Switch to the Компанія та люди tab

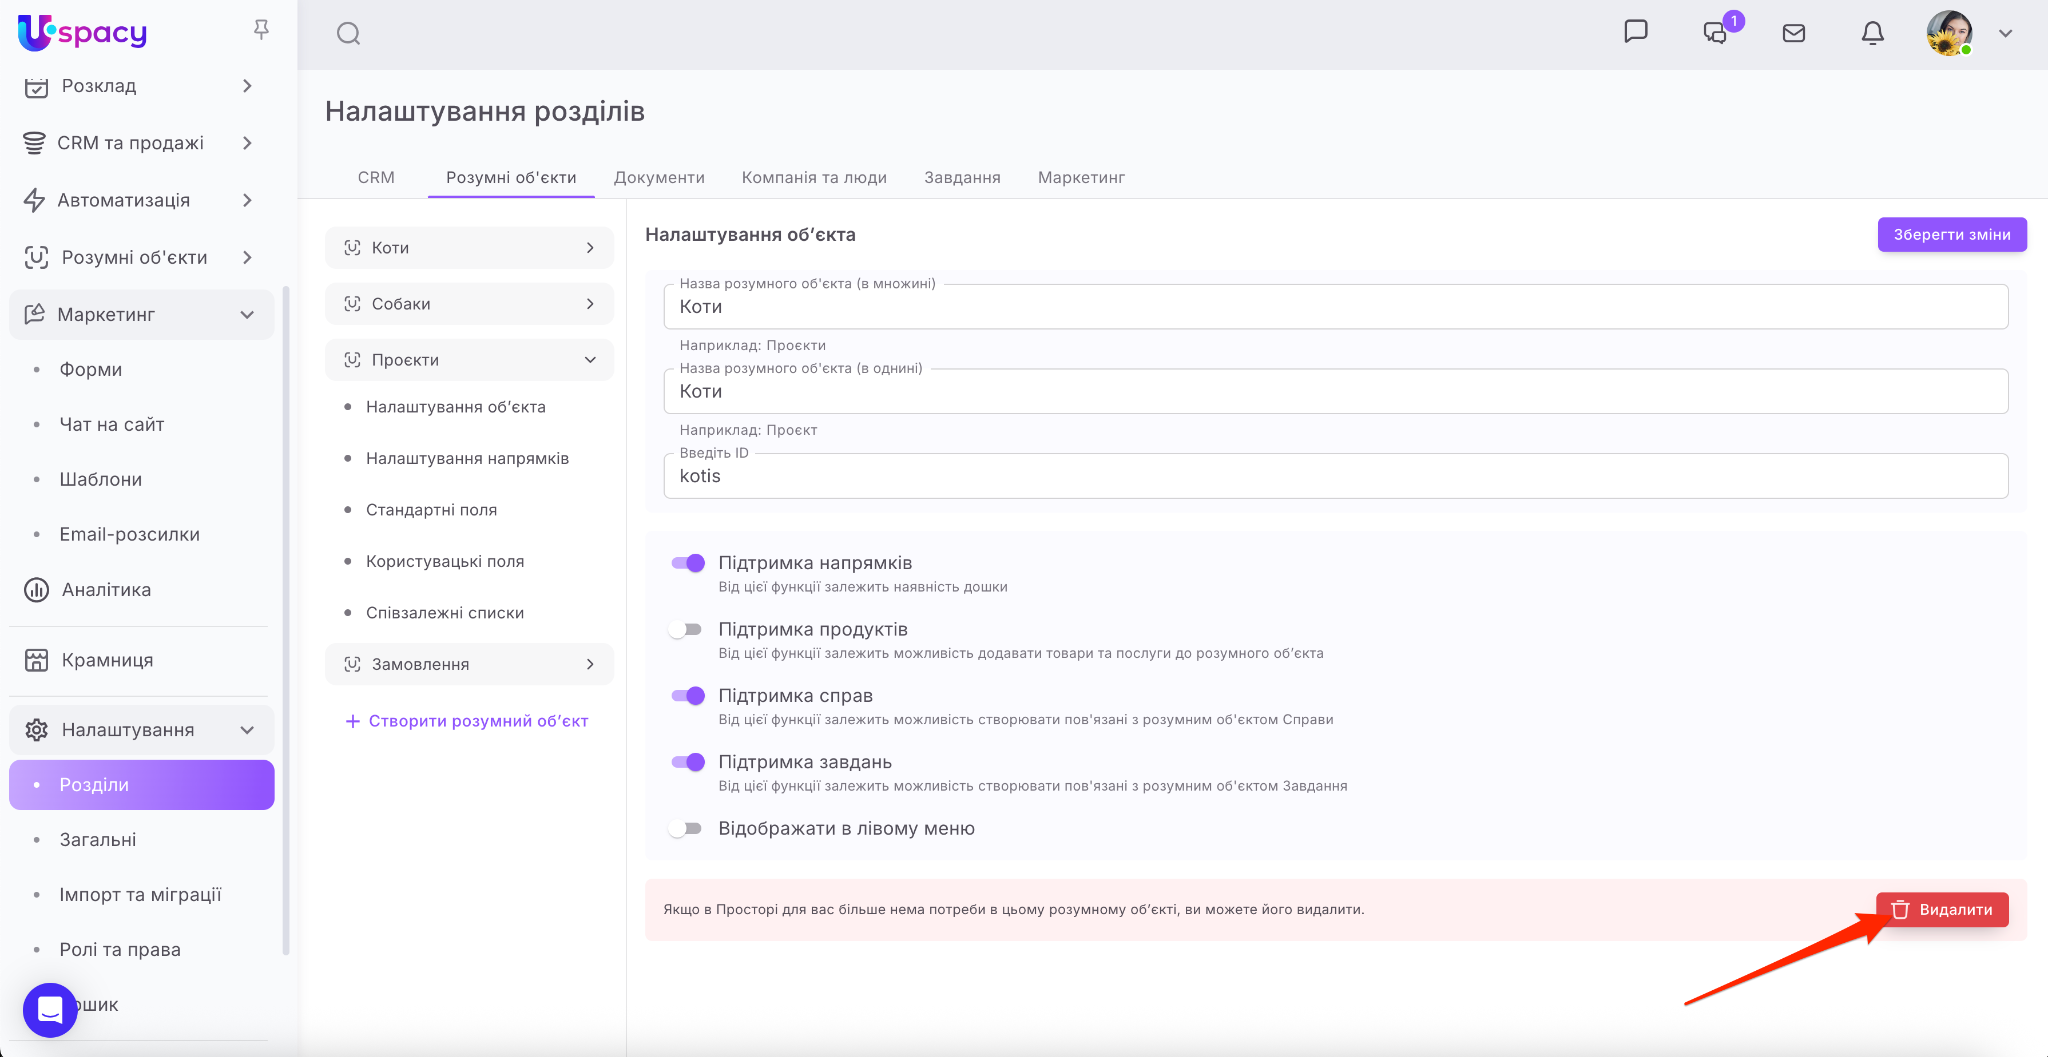click(x=814, y=177)
